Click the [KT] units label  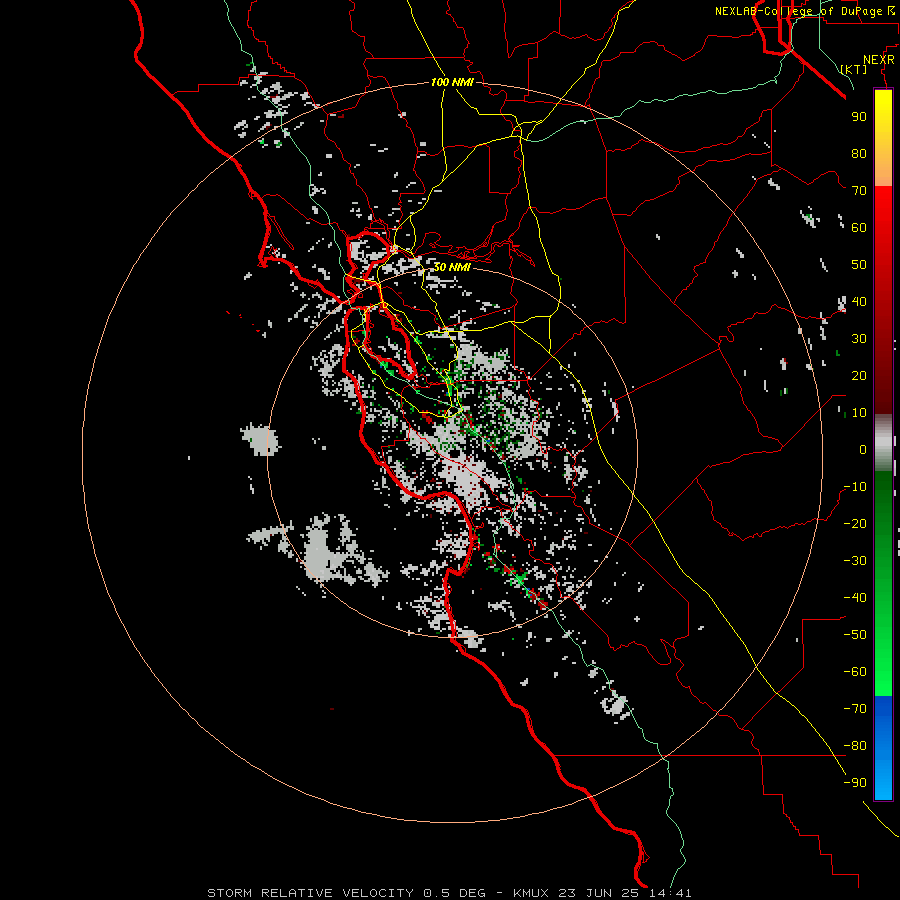tap(854, 69)
